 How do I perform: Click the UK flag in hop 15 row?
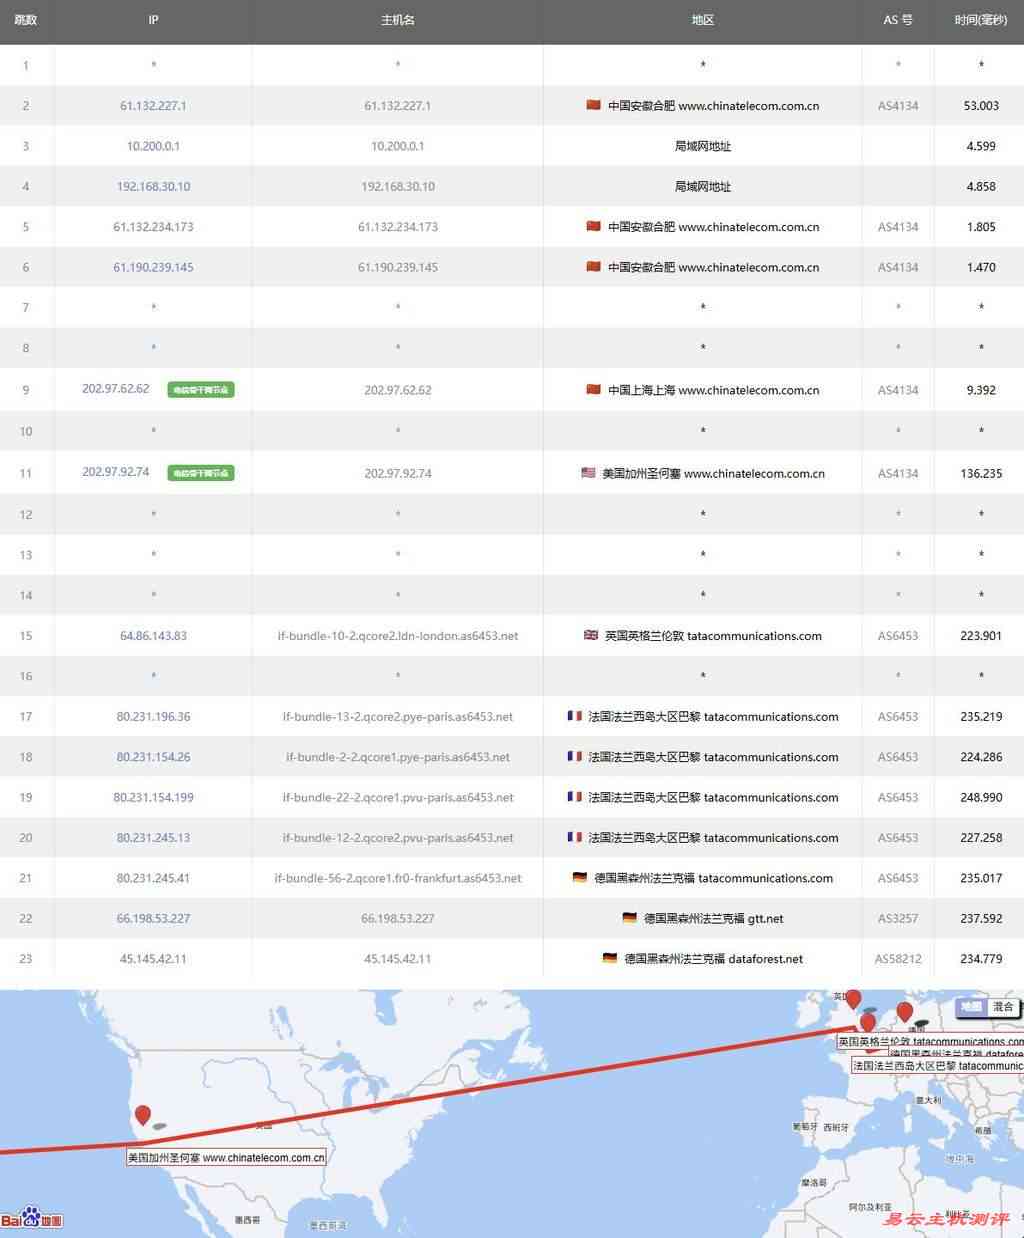point(591,635)
